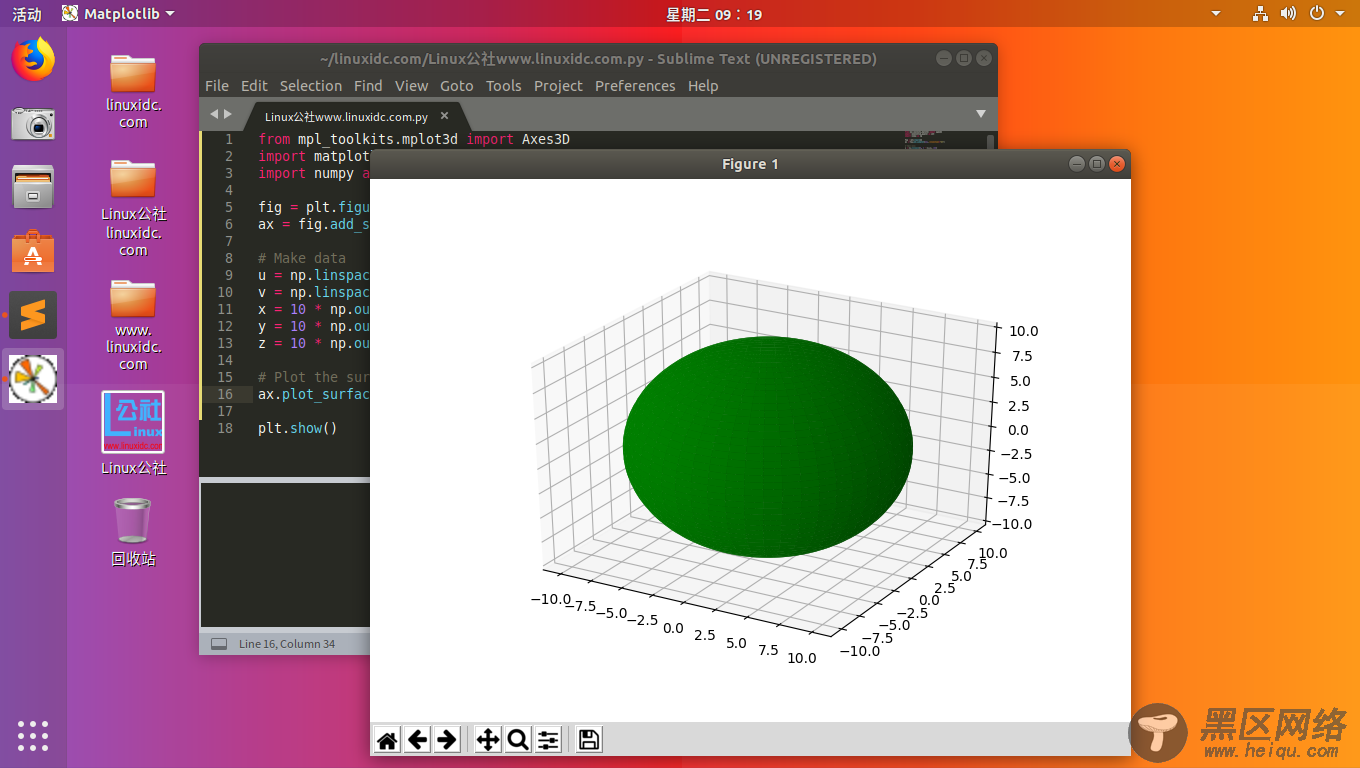This screenshot has width=1360, height=768.
Task: Open the input source dropdown arrow
Action: (x=1216, y=14)
